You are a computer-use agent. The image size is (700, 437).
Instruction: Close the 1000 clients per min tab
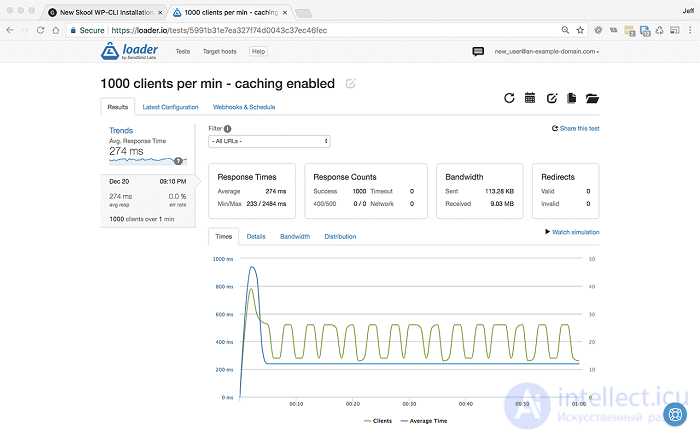click(x=285, y=12)
